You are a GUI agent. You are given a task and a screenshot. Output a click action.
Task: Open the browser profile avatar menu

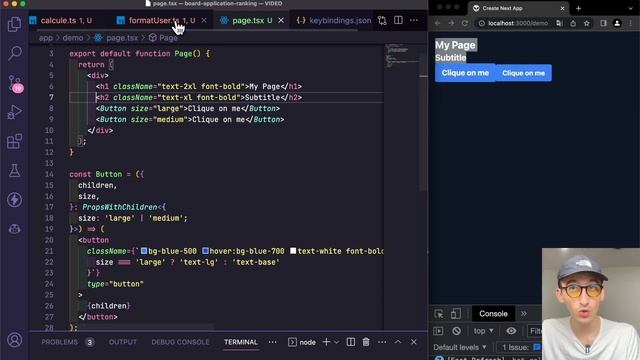[x=617, y=23]
